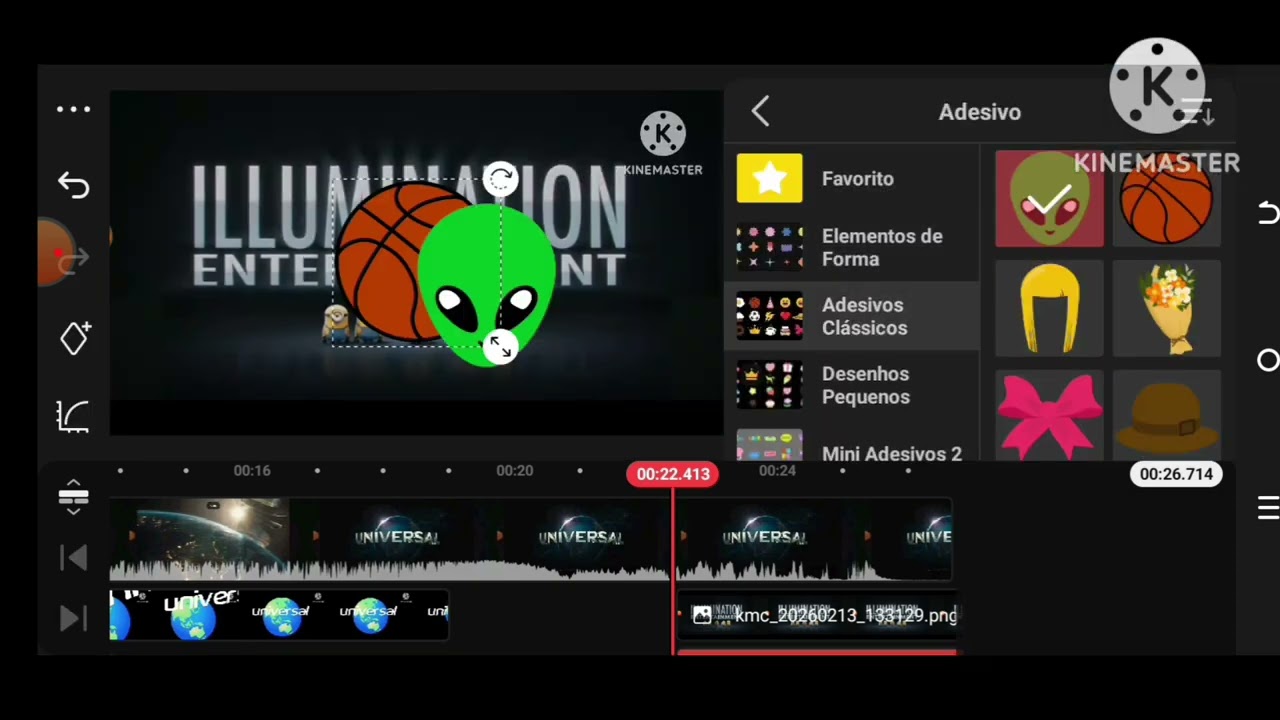Select the Mini Adesivos 2 category
Screen dimensions: 1280x720
pyautogui.click(x=852, y=445)
